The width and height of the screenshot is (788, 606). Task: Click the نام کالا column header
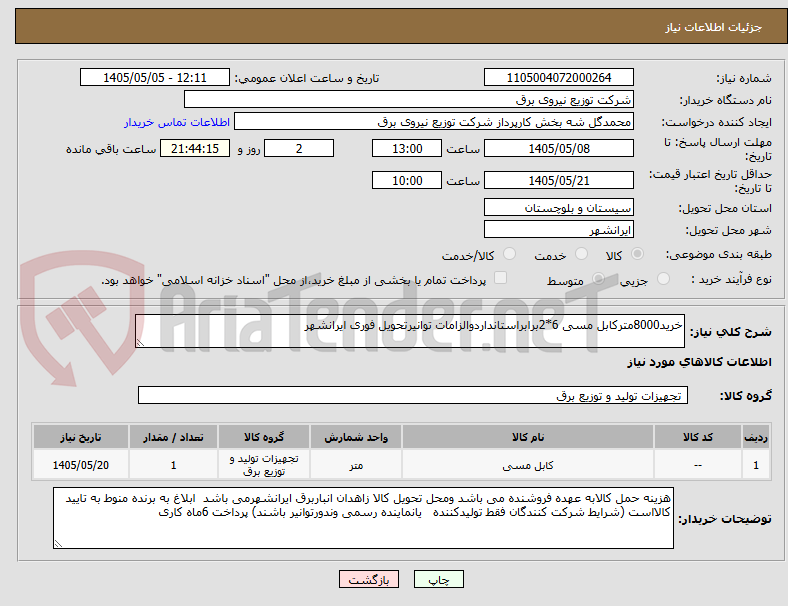[528, 437]
